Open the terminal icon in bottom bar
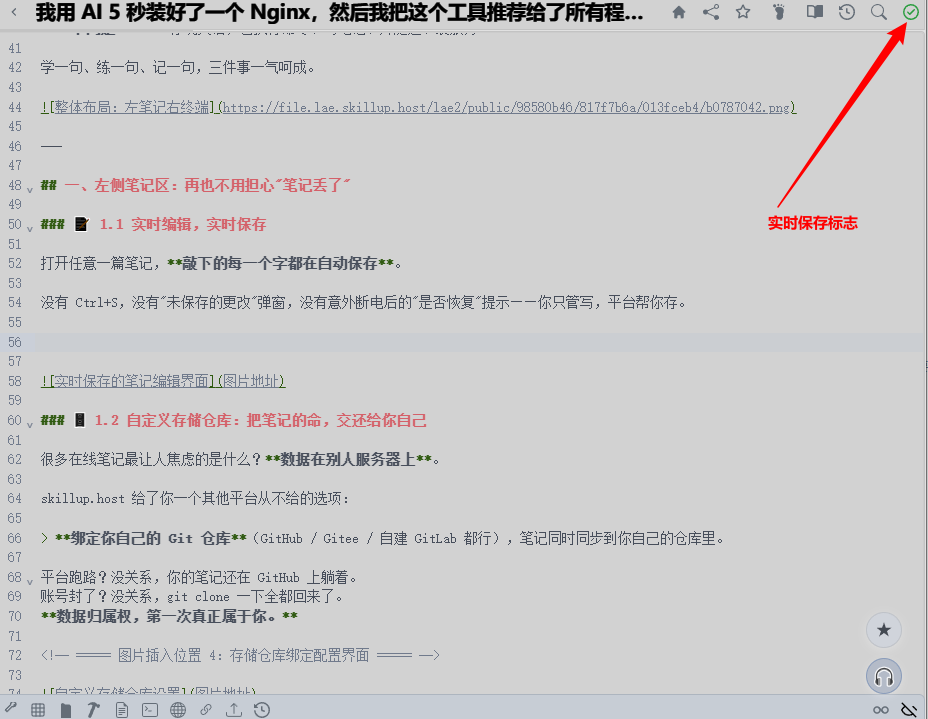 [150, 710]
